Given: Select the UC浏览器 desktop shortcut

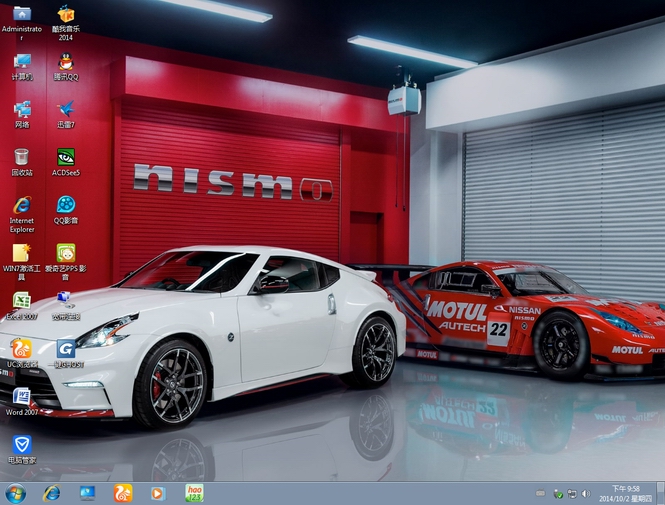Looking at the screenshot, I should (x=22, y=353).
